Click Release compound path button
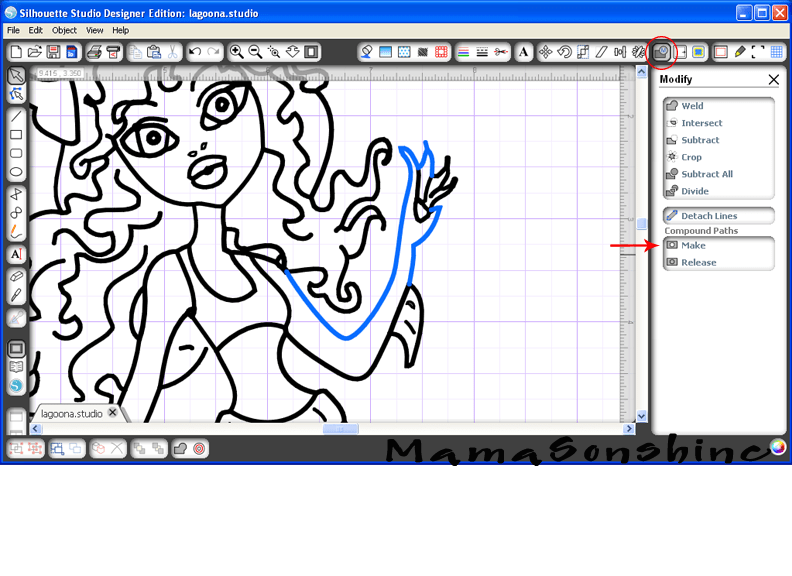The height and width of the screenshot is (576, 792). click(x=698, y=262)
